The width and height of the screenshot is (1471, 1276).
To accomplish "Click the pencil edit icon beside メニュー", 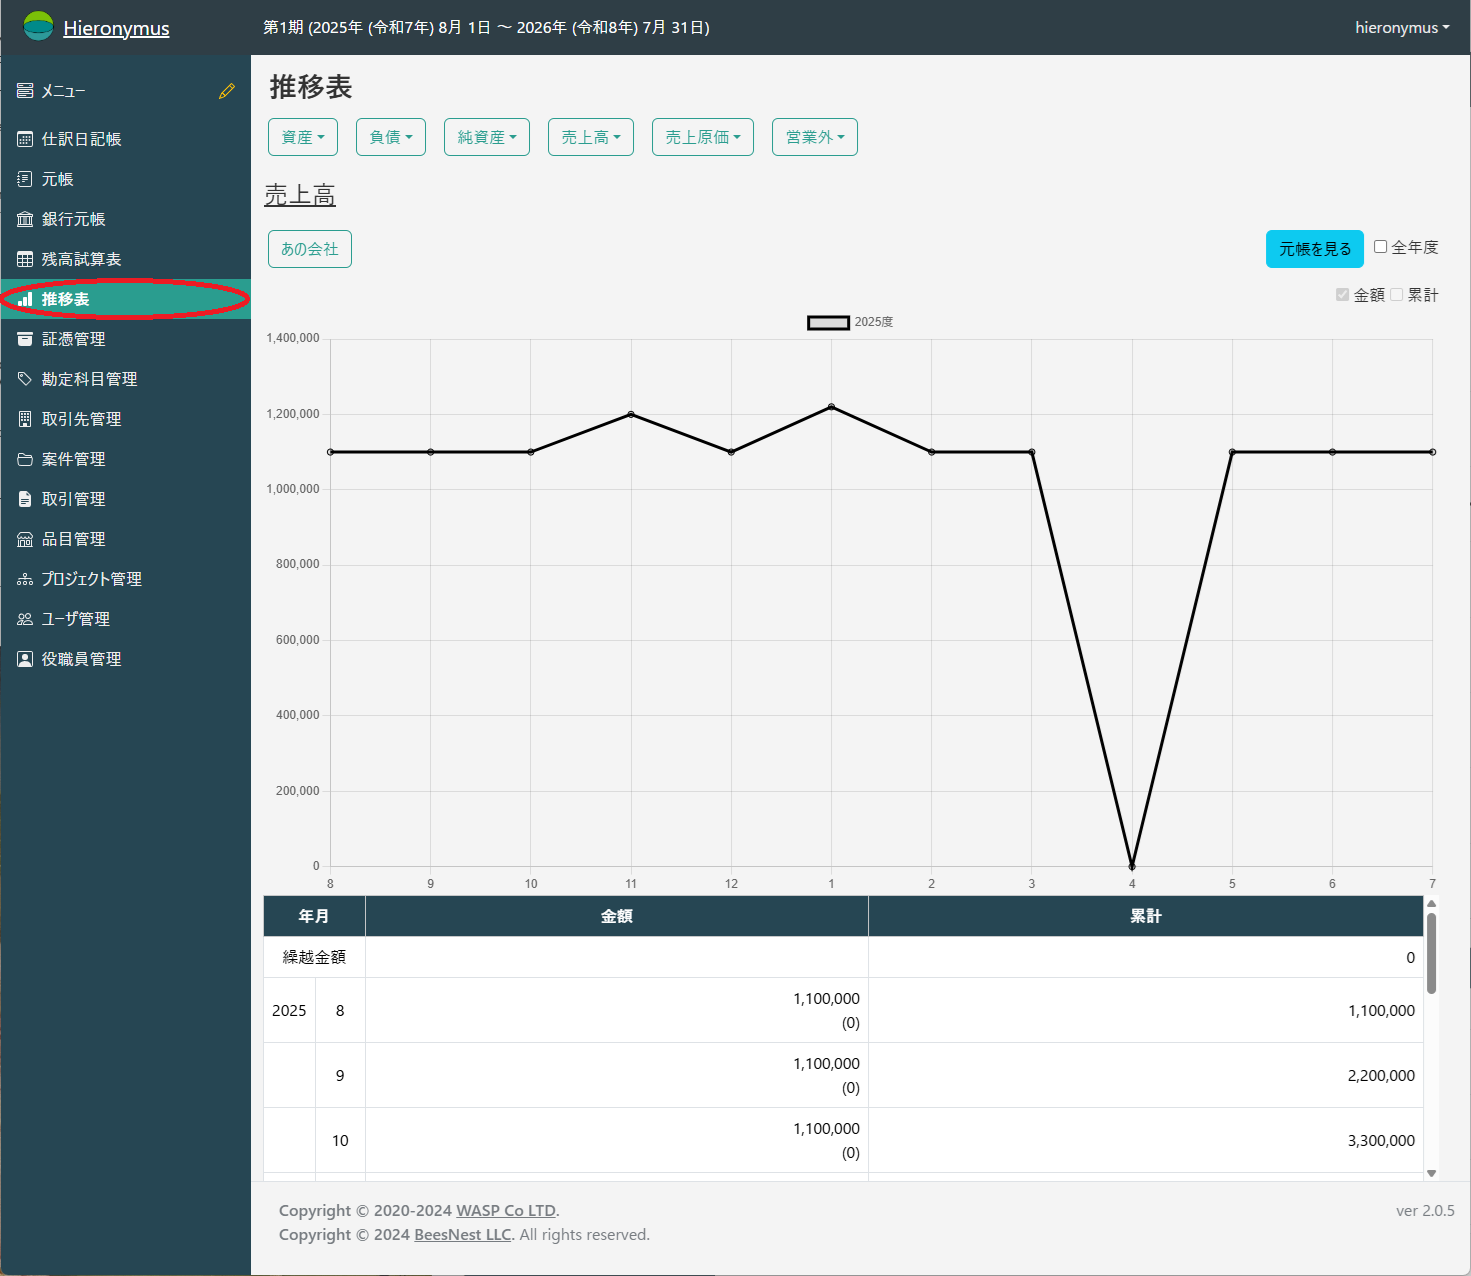I will click(227, 91).
